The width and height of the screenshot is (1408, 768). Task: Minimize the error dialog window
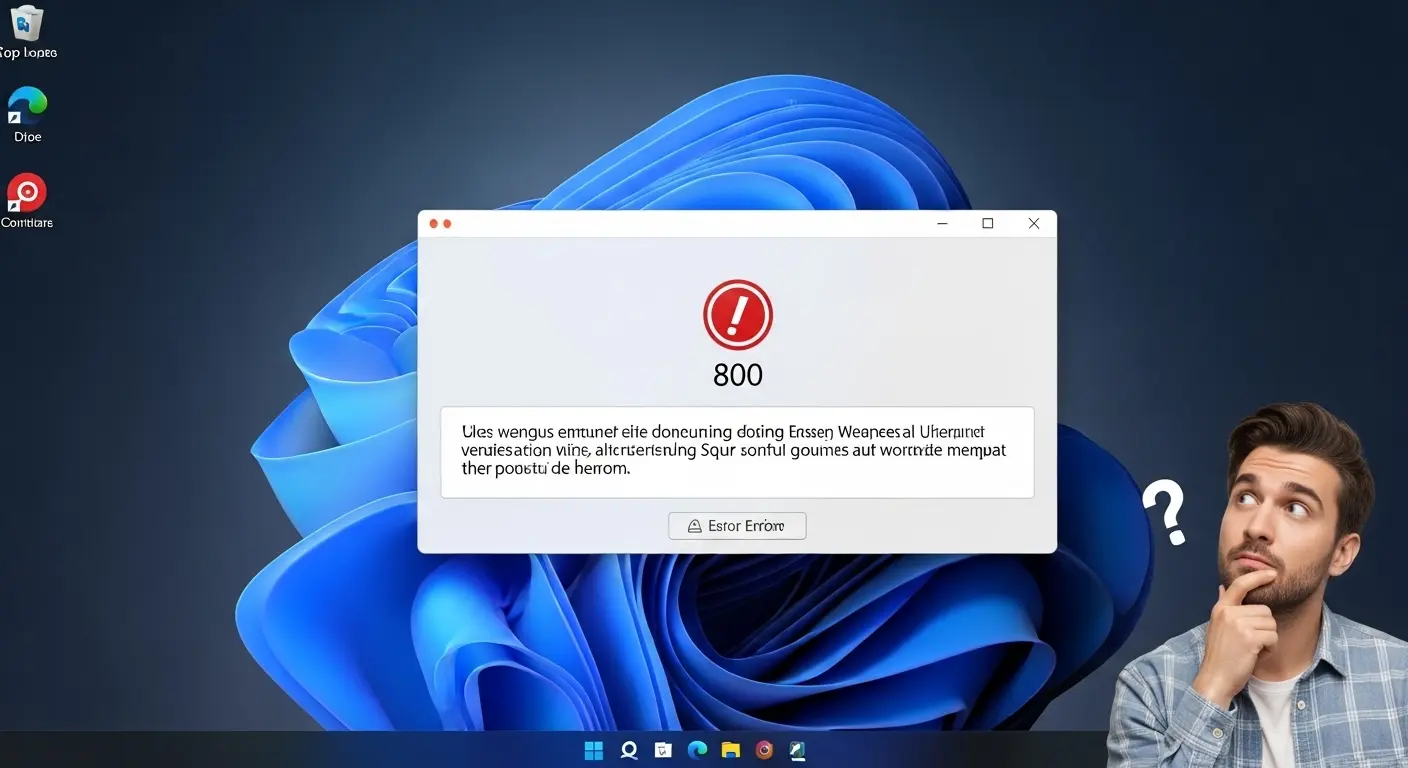942,224
